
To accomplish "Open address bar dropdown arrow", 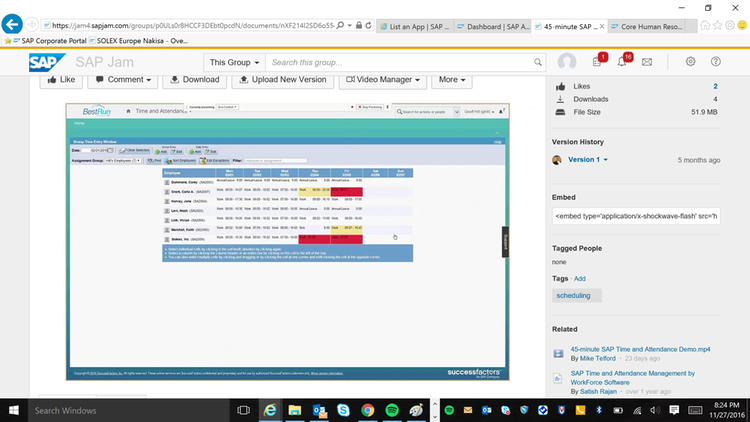I will pyautogui.click(x=350, y=25).
